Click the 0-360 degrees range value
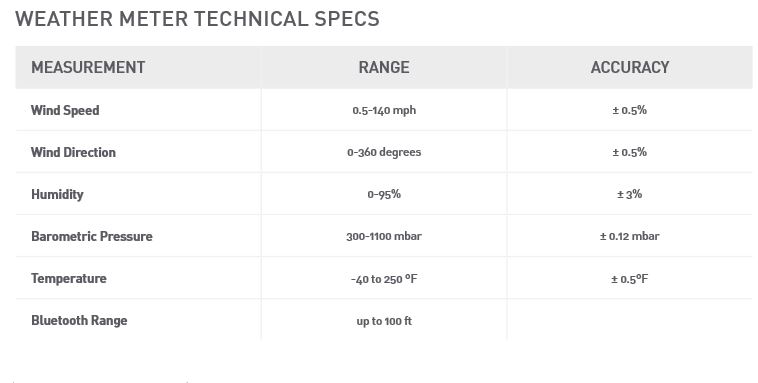This screenshot has width=758, height=383. (x=384, y=152)
